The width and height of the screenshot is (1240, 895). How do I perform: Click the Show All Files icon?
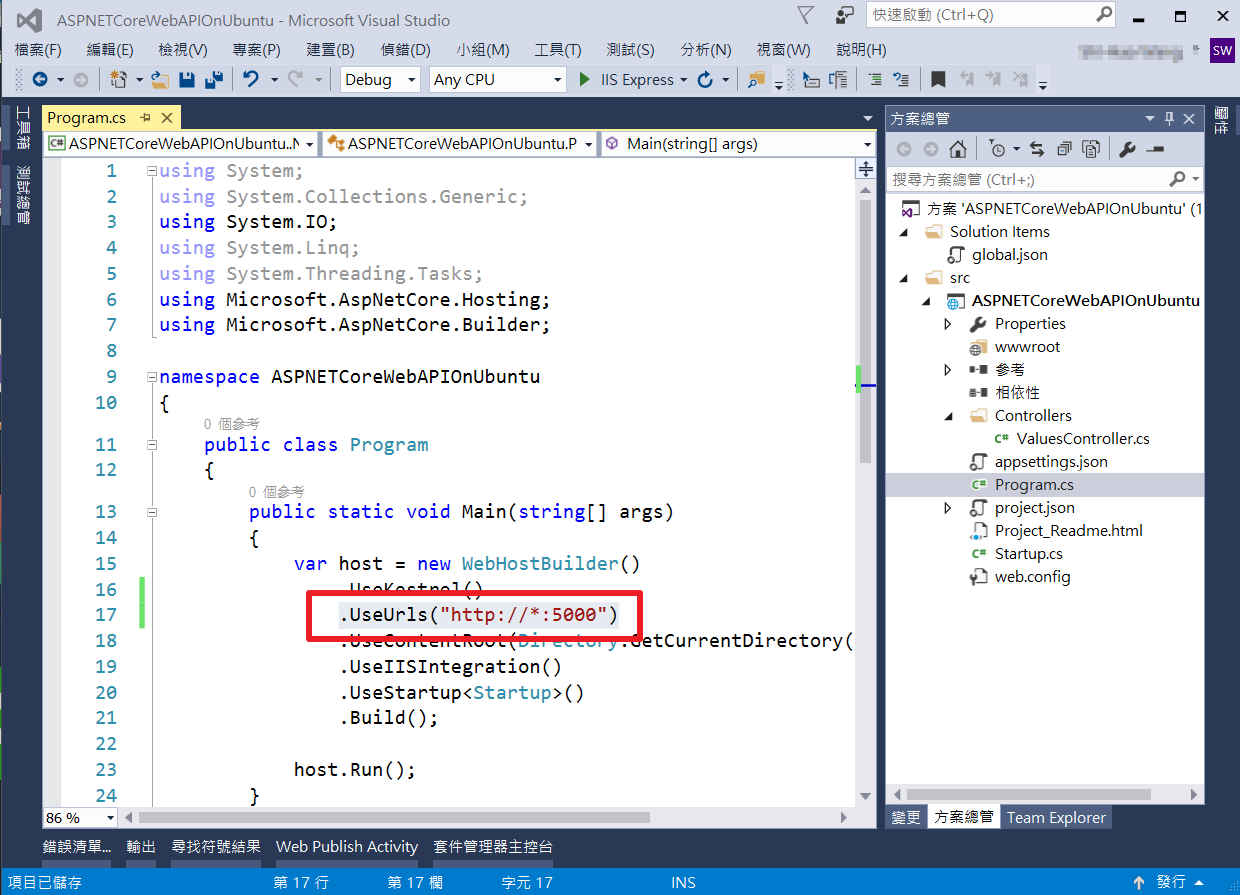point(1091,149)
